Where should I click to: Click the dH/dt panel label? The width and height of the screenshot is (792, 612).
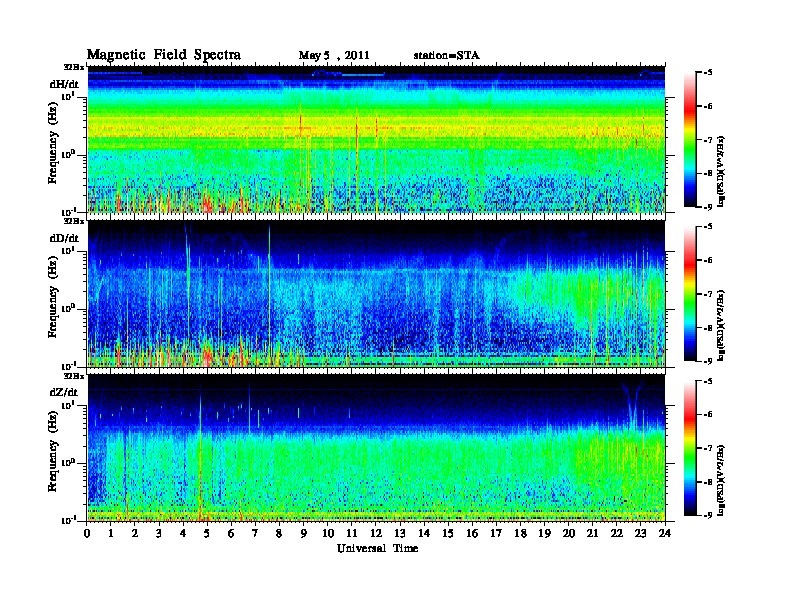click(64, 84)
